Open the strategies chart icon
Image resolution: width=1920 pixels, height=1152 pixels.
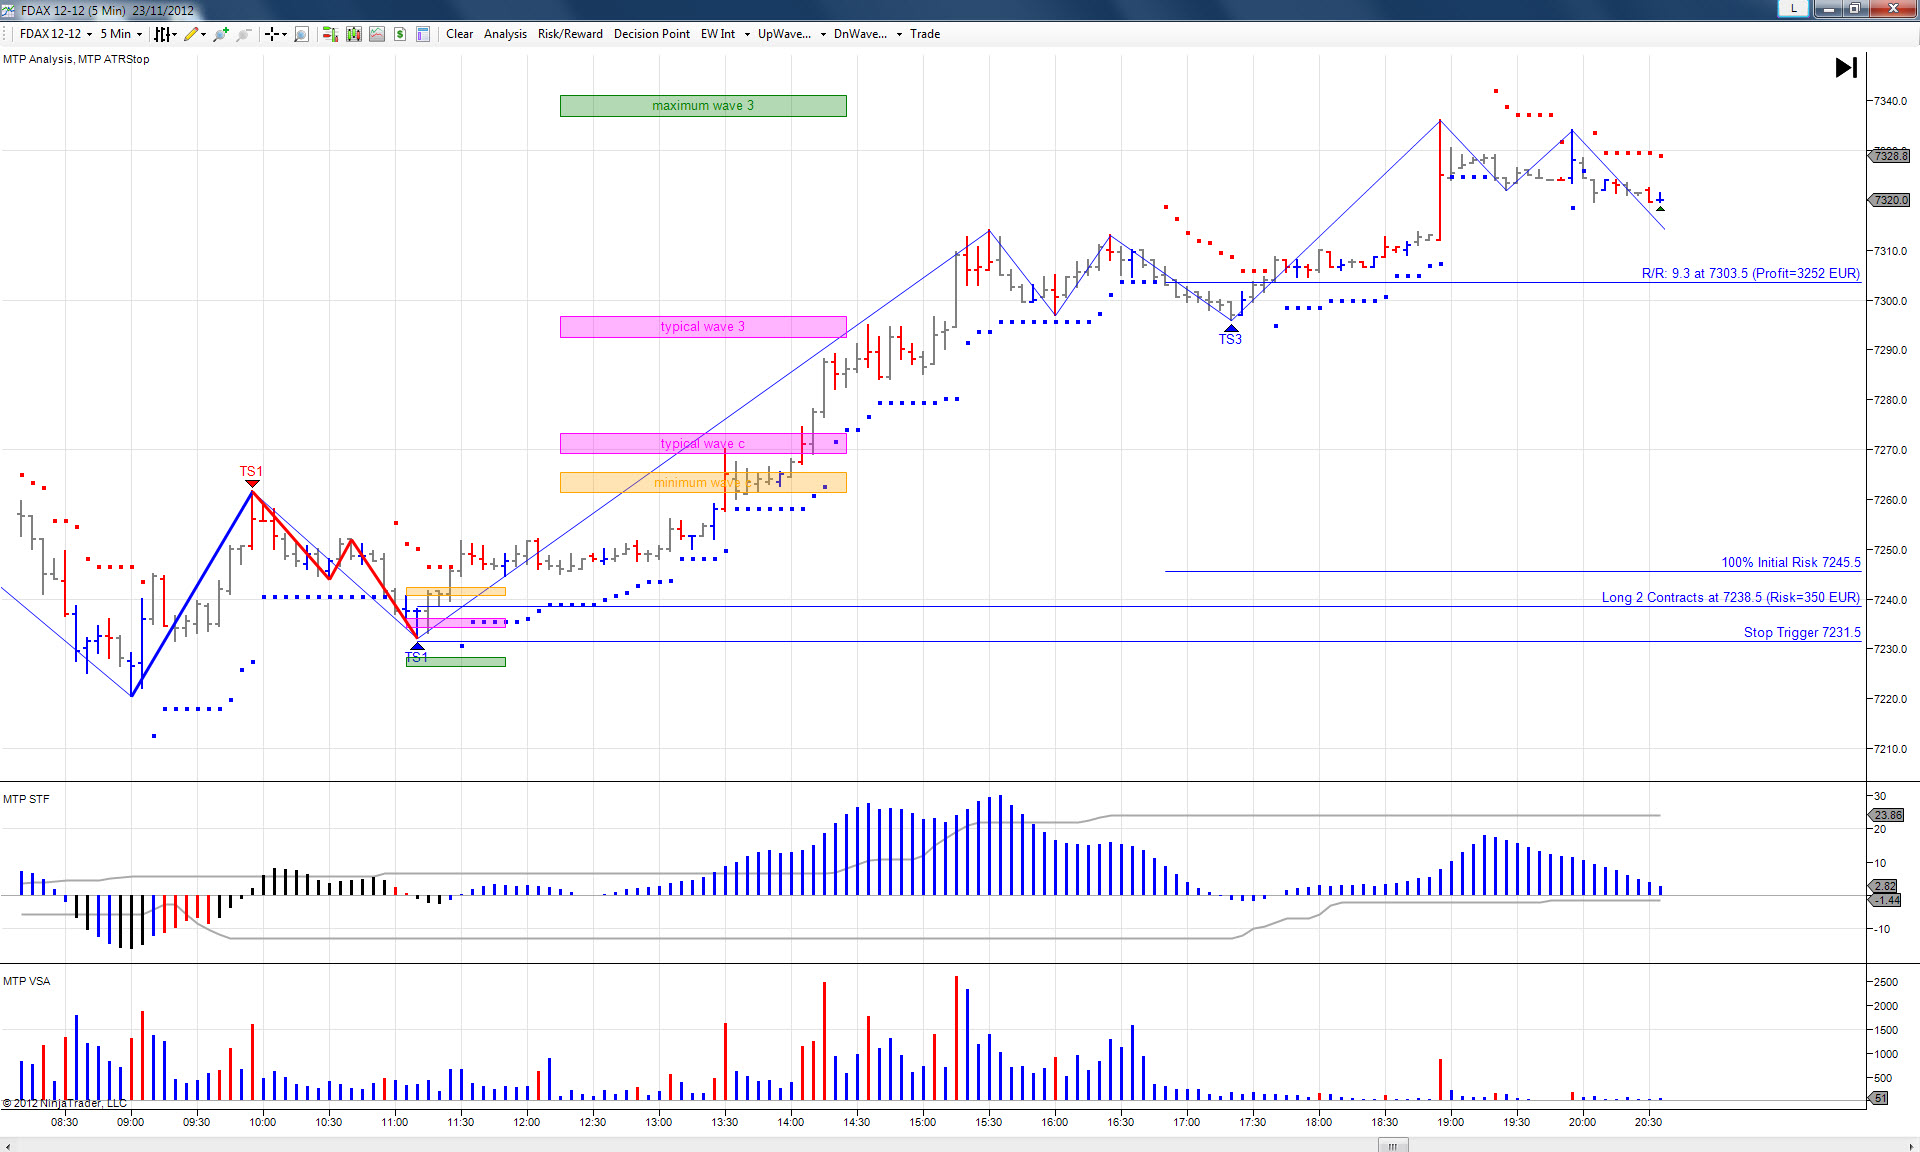(377, 34)
